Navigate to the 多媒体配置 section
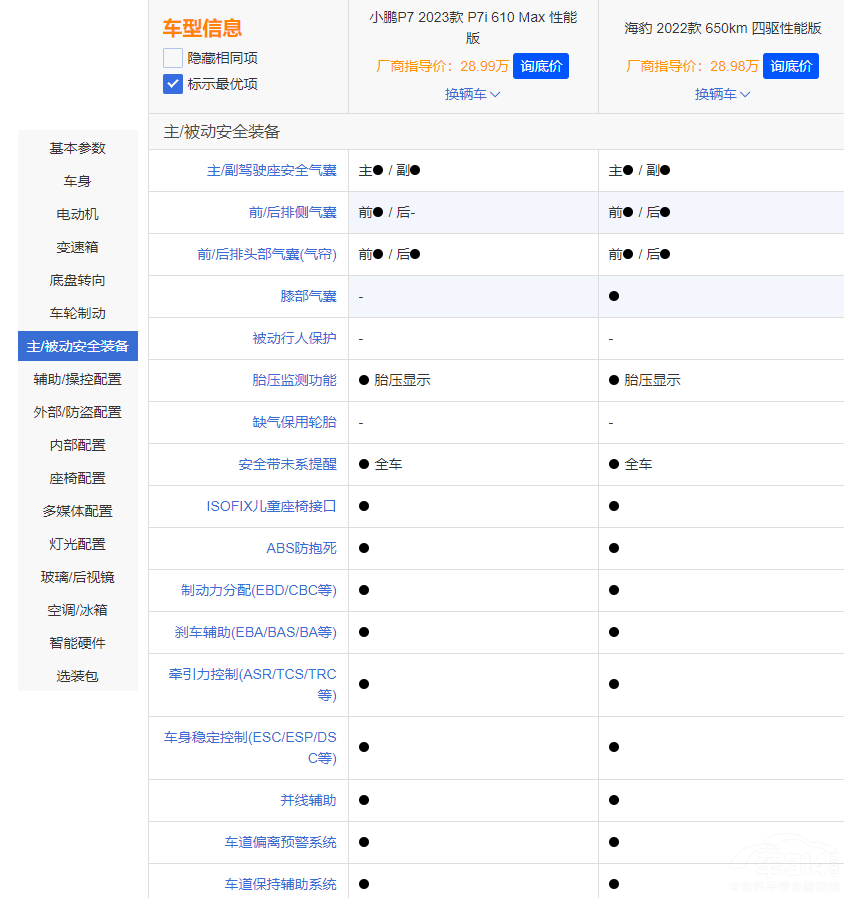This screenshot has height=898, width=844. 78,511
